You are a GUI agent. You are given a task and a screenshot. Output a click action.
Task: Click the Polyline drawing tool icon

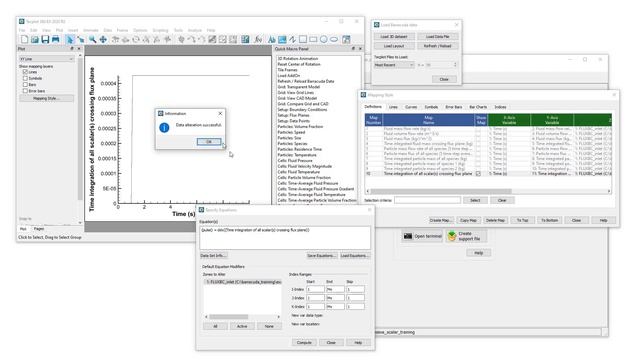pyautogui.click(x=293, y=40)
